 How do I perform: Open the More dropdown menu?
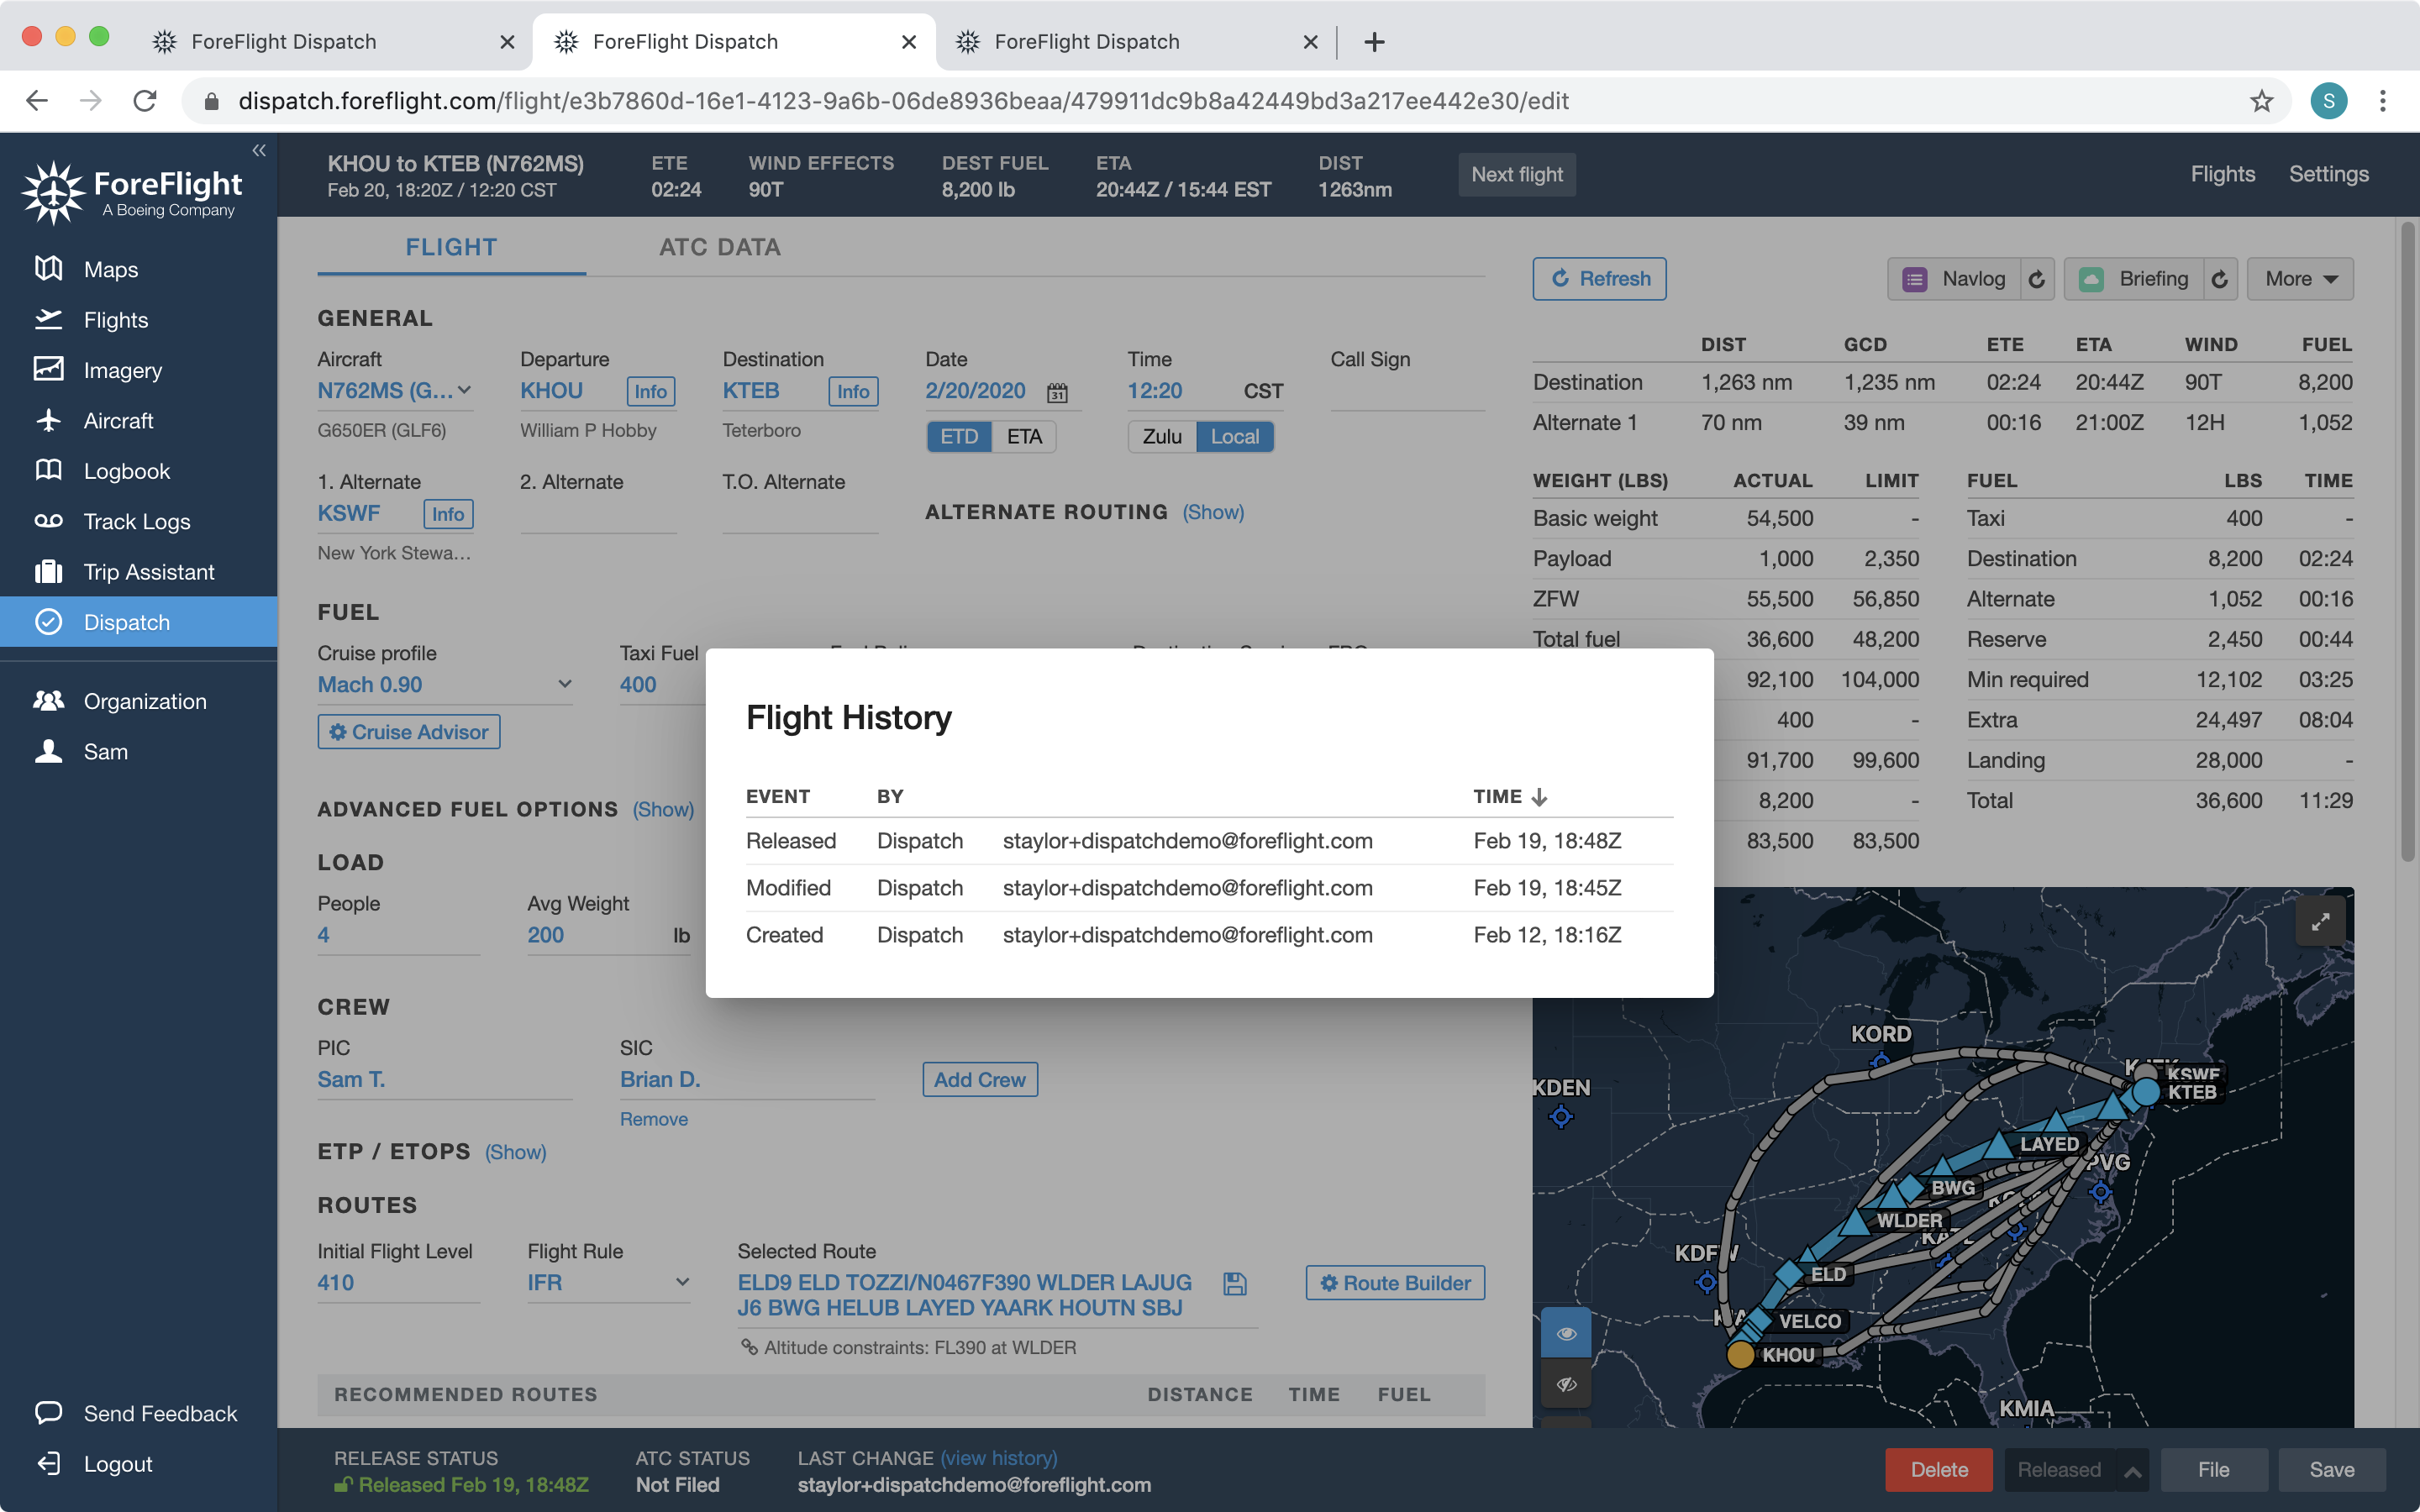click(x=2300, y=279)
